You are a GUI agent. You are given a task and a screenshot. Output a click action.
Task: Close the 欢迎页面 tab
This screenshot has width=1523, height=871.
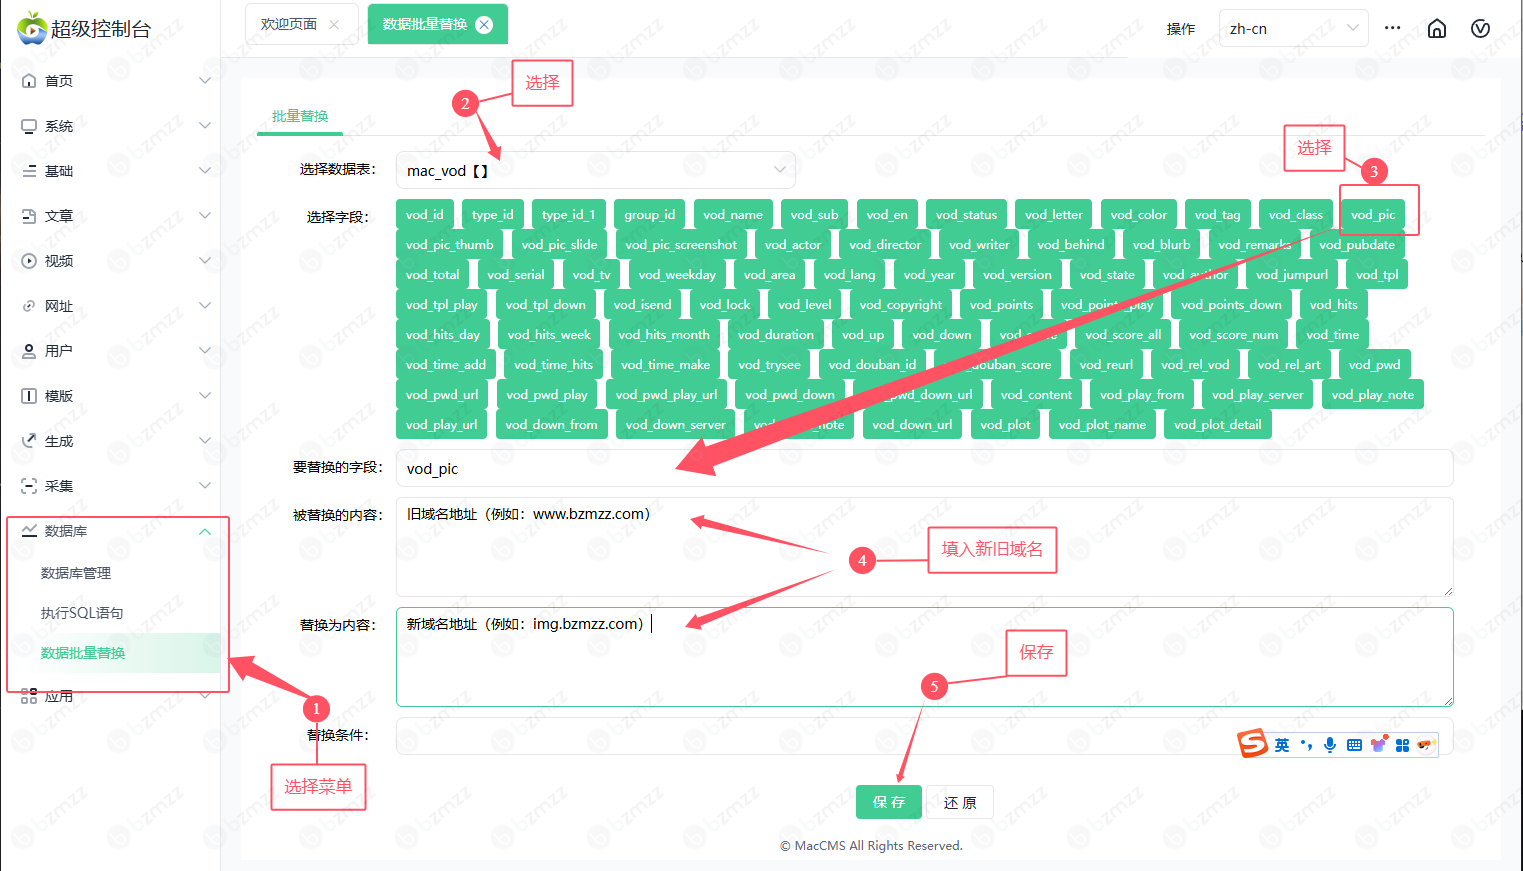pyautogui.click(x=334, y=24)
